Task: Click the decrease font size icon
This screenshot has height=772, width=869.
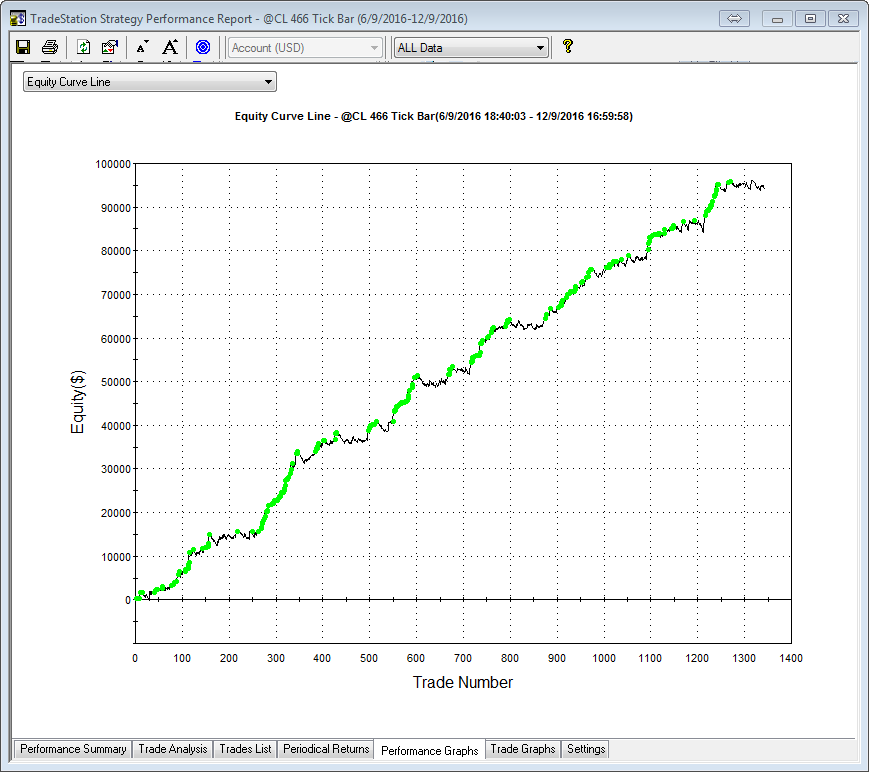Action: pos(142,47)
